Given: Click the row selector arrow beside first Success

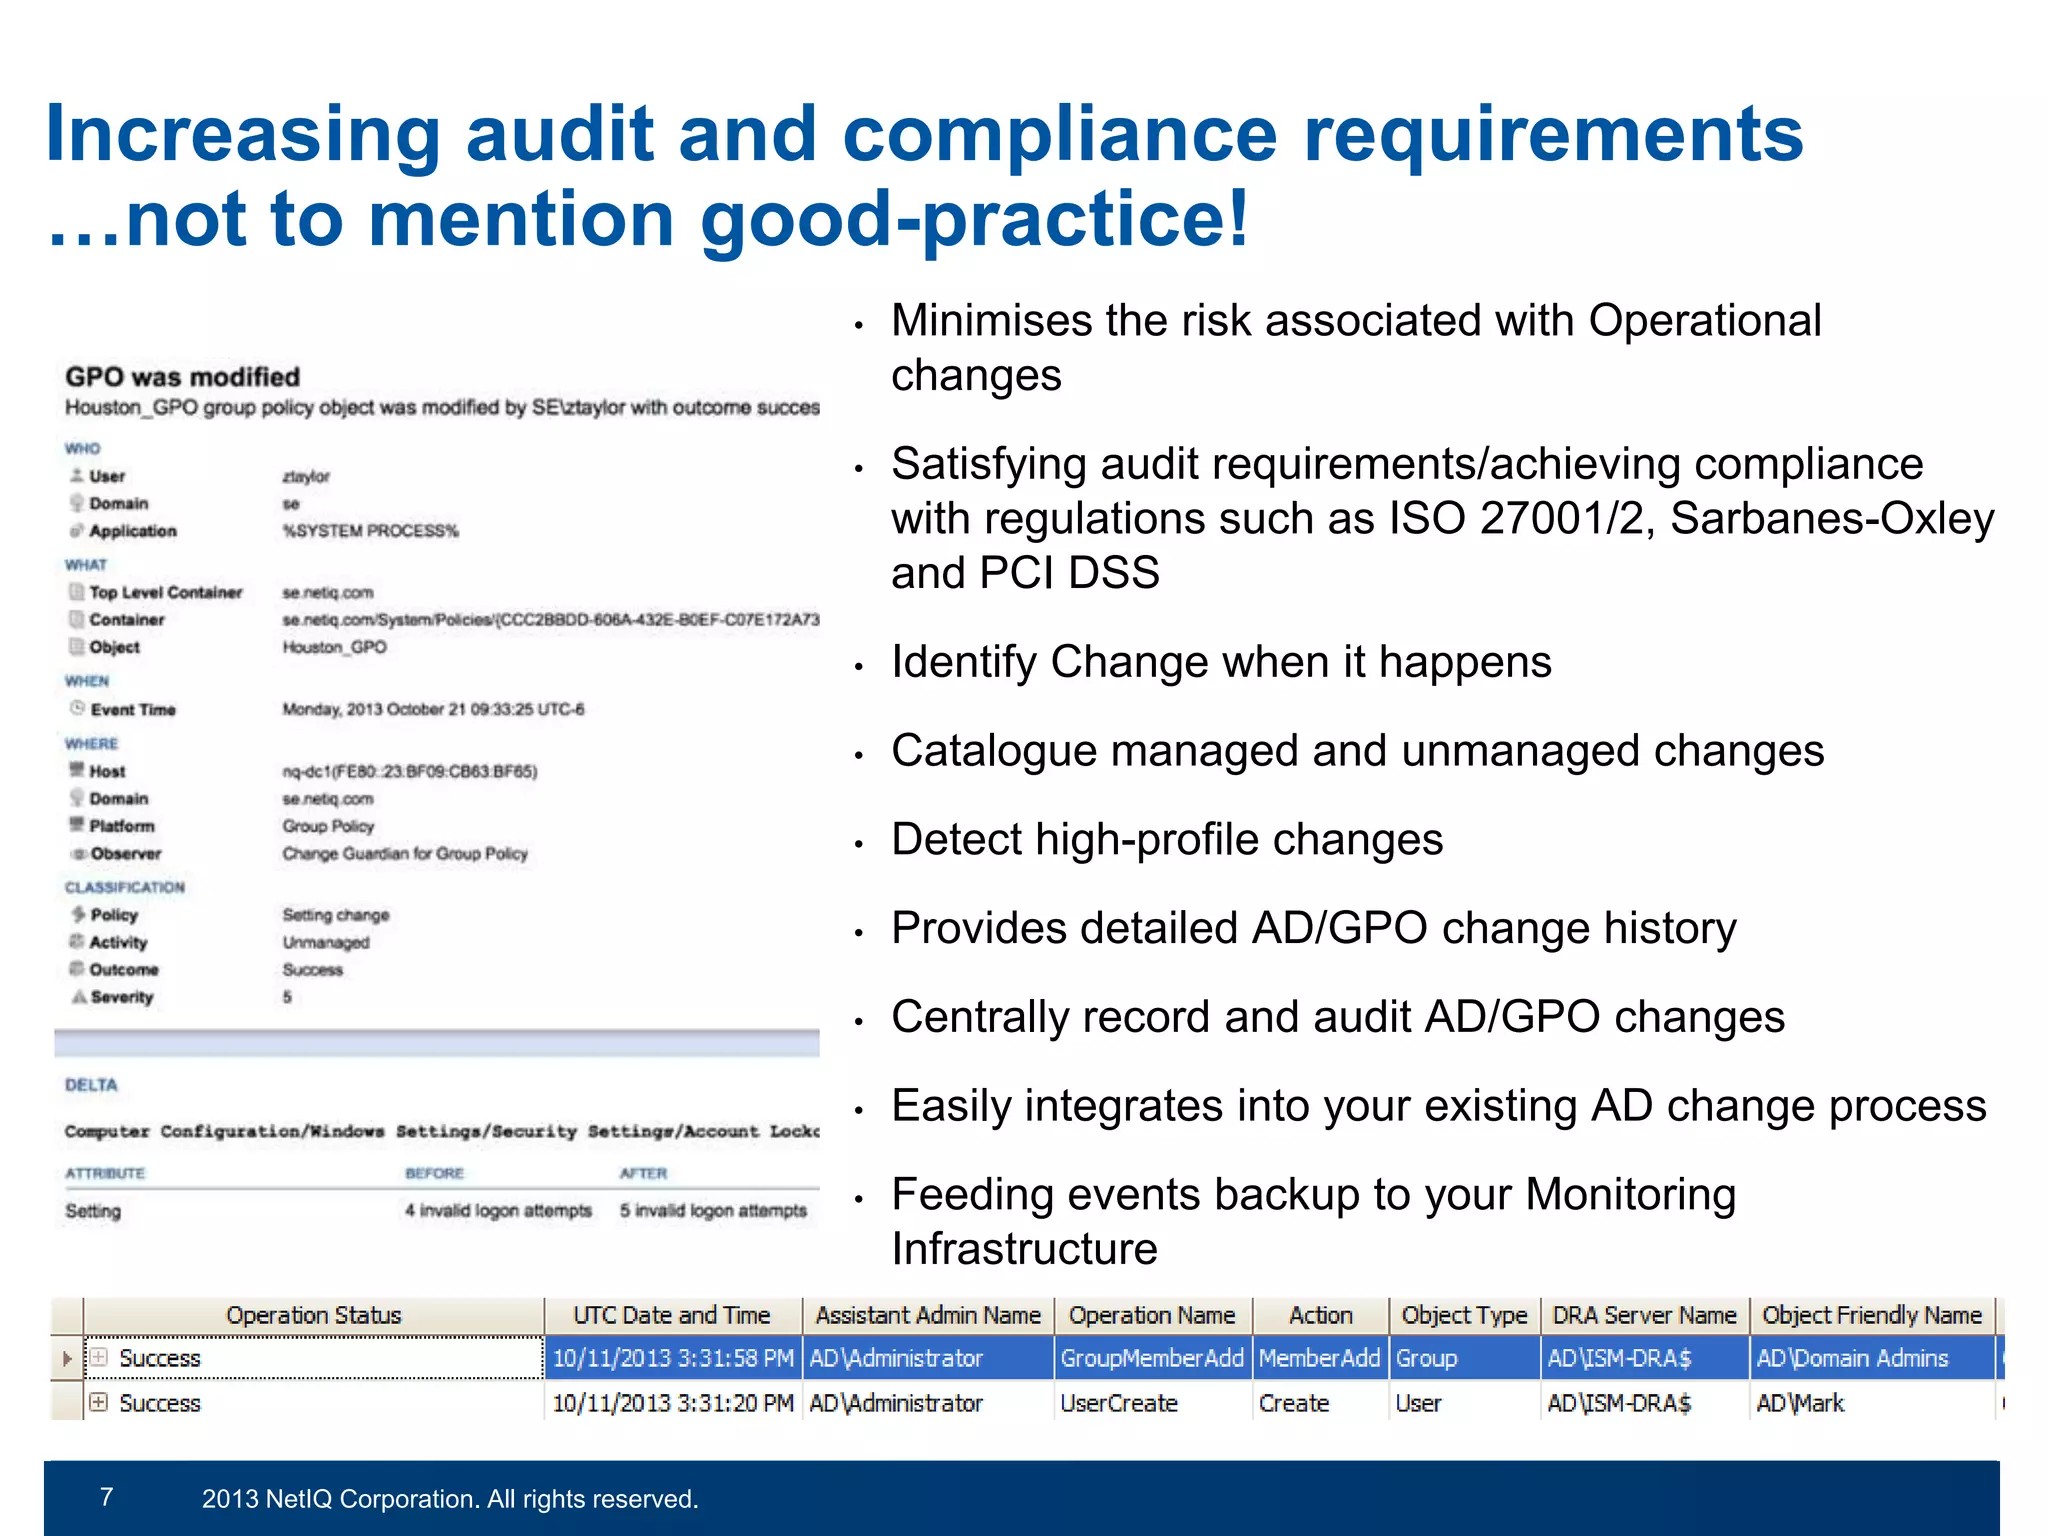Looking at the screenshot, I should click(67, 1358).
